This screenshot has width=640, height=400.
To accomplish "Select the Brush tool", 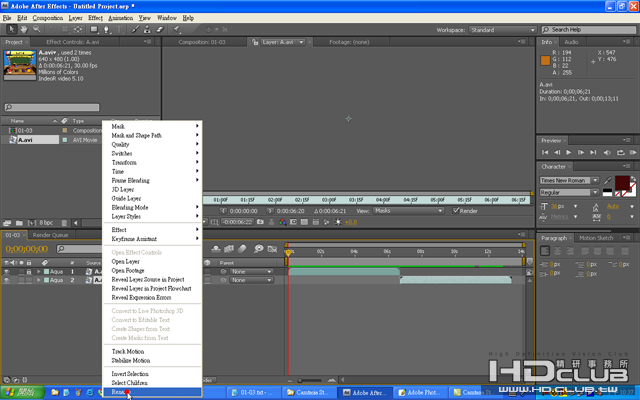I will 136,29.
